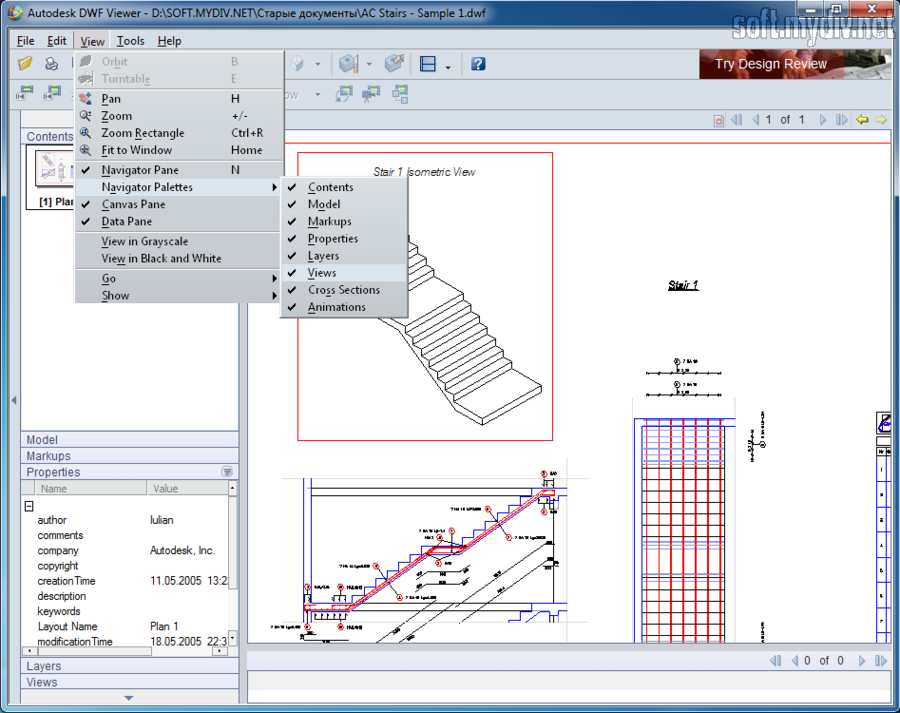Viewport: 900px width, 713px height.
Task: Click the blue Help question mark icon
Action: pyautogui.click(x=478, y=64)
